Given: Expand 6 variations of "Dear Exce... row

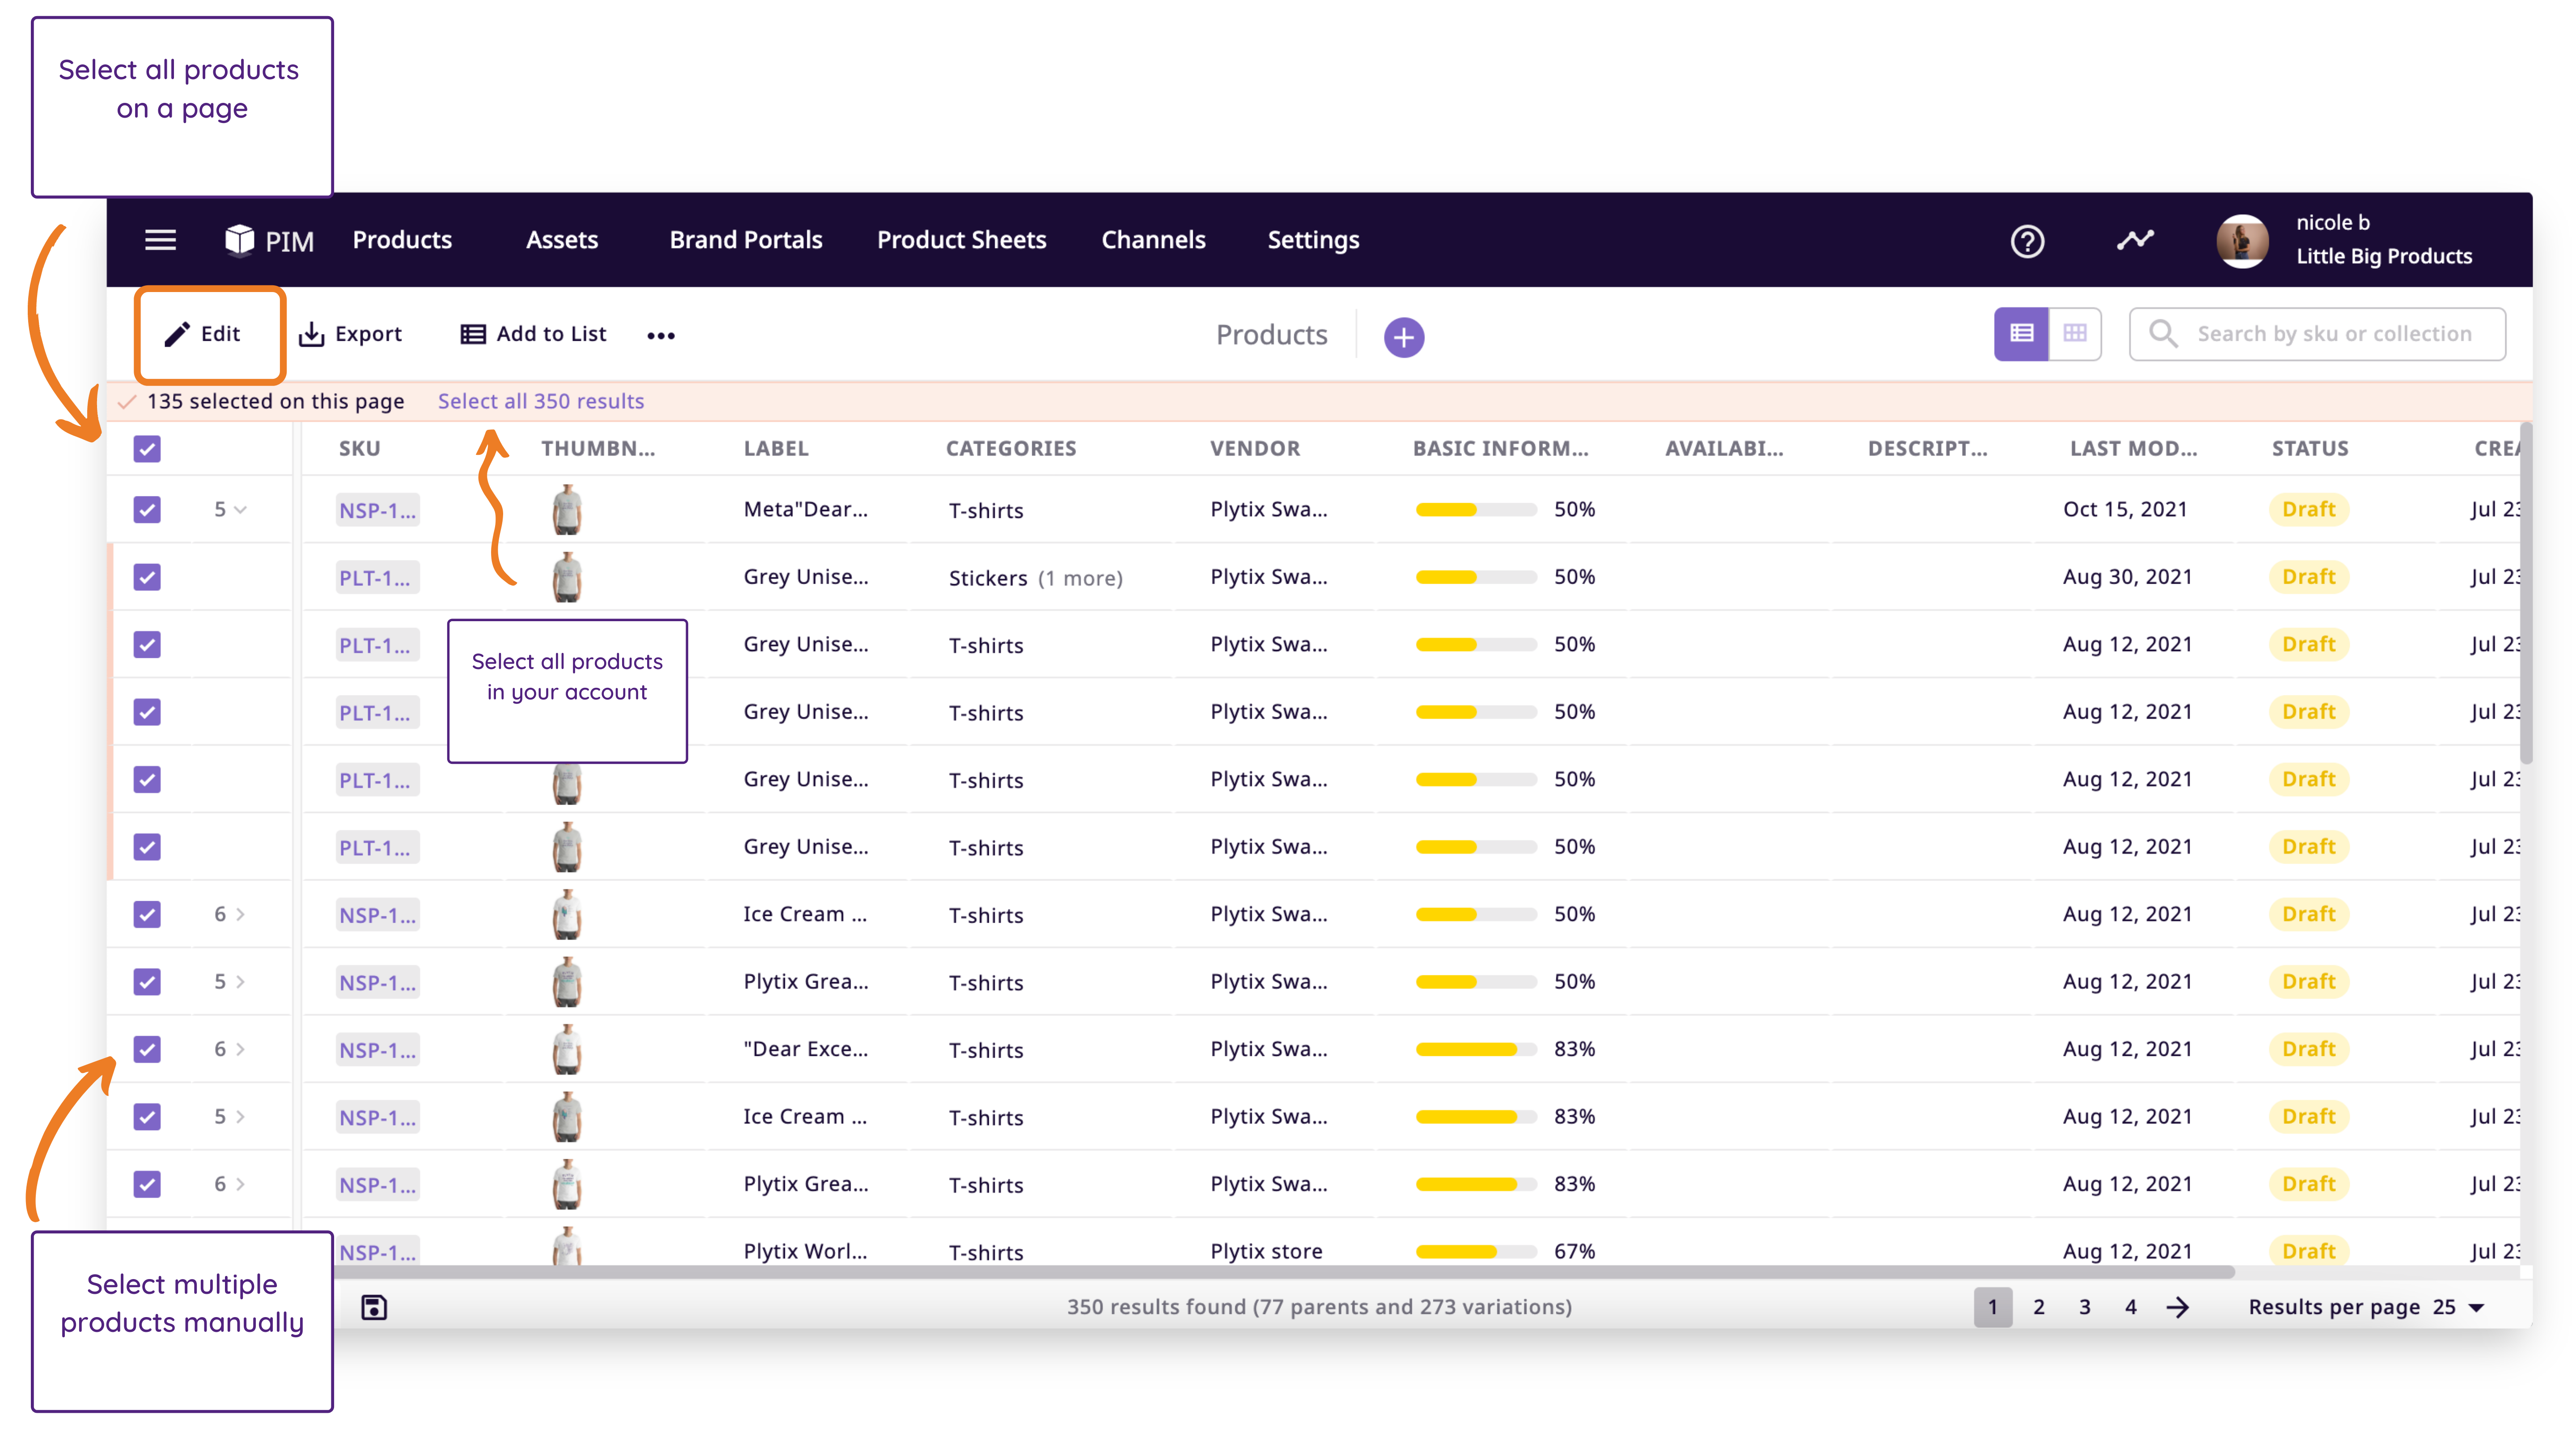Looking at the screenshot, I should [230, 1049].
